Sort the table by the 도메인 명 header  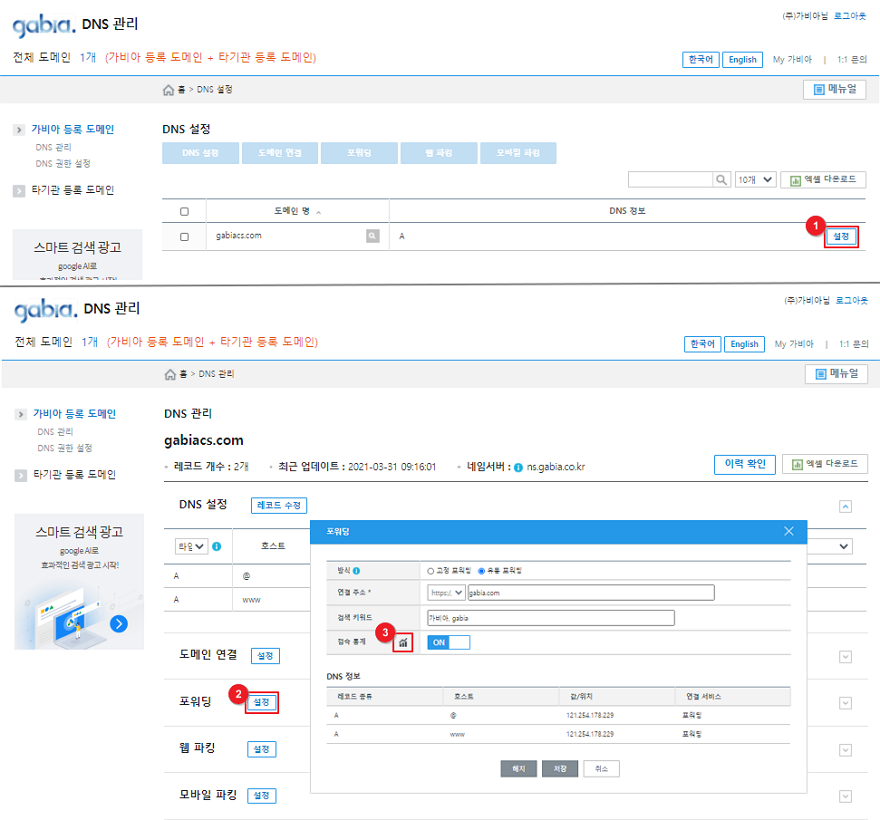click(297, 211)
